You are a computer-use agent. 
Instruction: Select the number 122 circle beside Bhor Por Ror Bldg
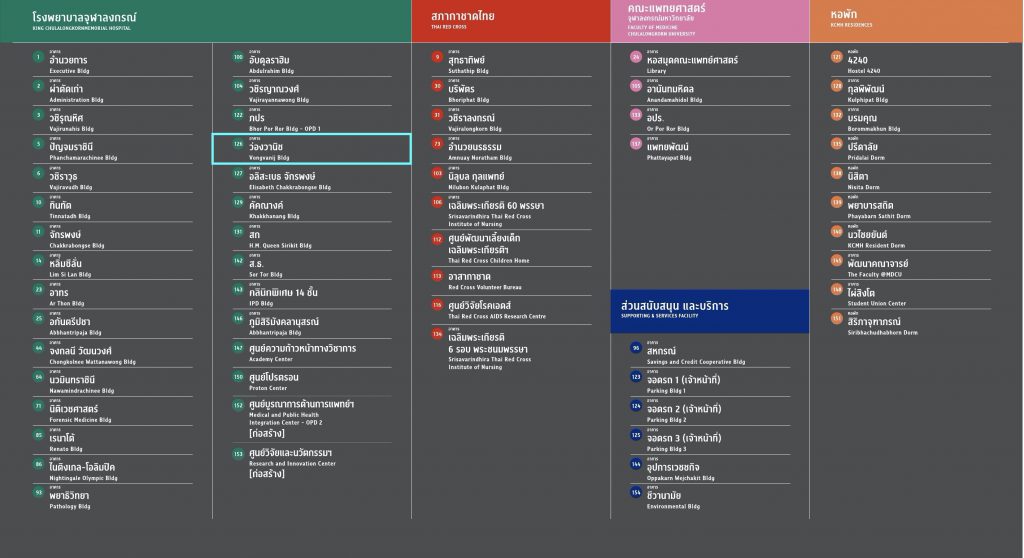point(238,115)
